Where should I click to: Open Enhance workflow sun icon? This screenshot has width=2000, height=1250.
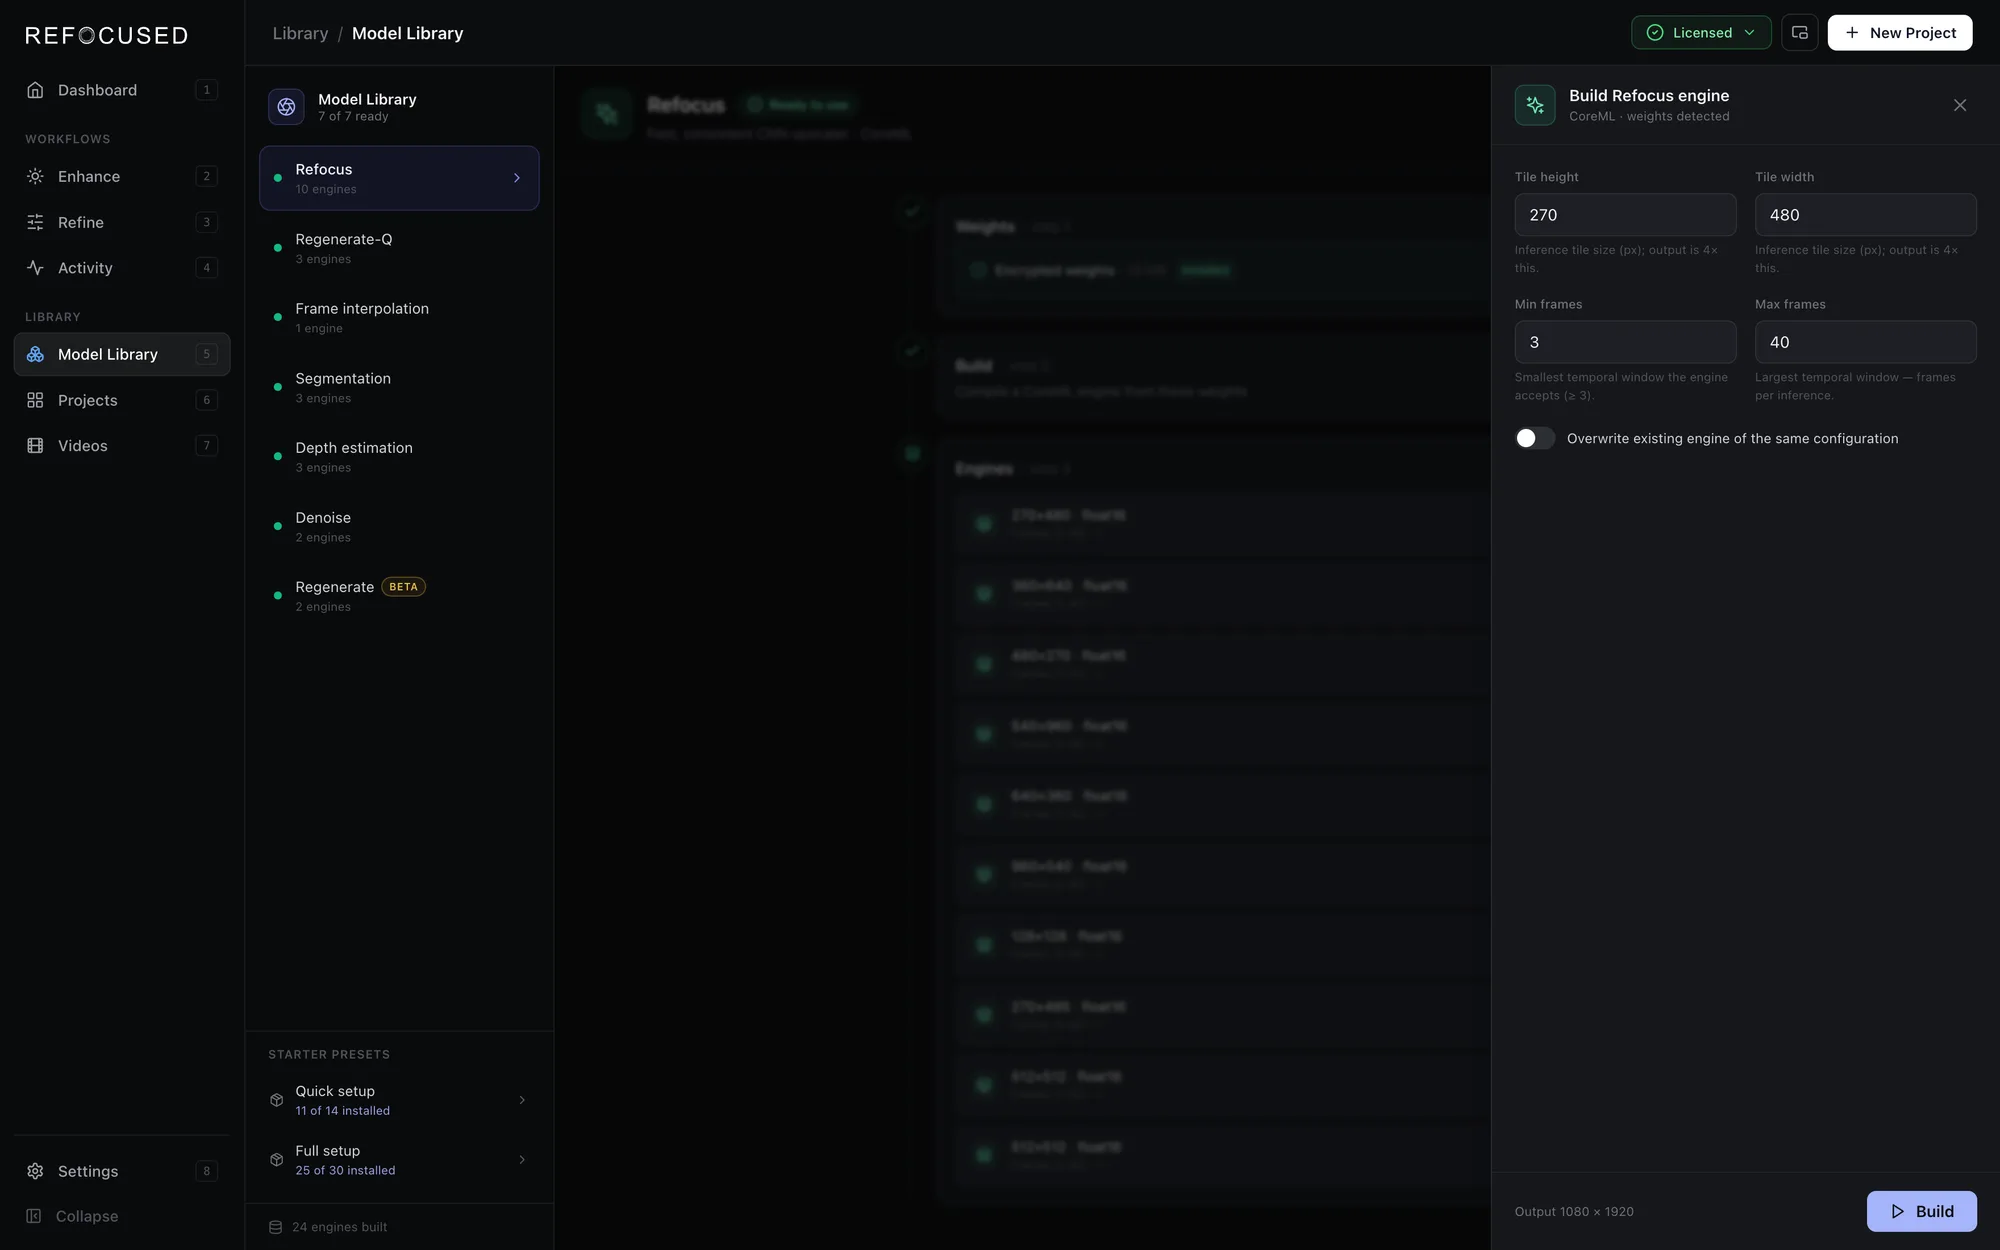(35, 176)
